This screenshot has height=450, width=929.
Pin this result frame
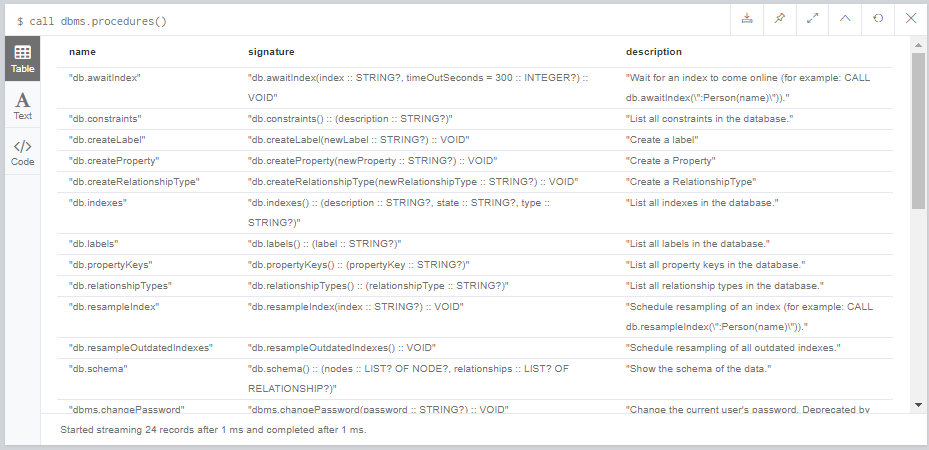pos(780,18)
